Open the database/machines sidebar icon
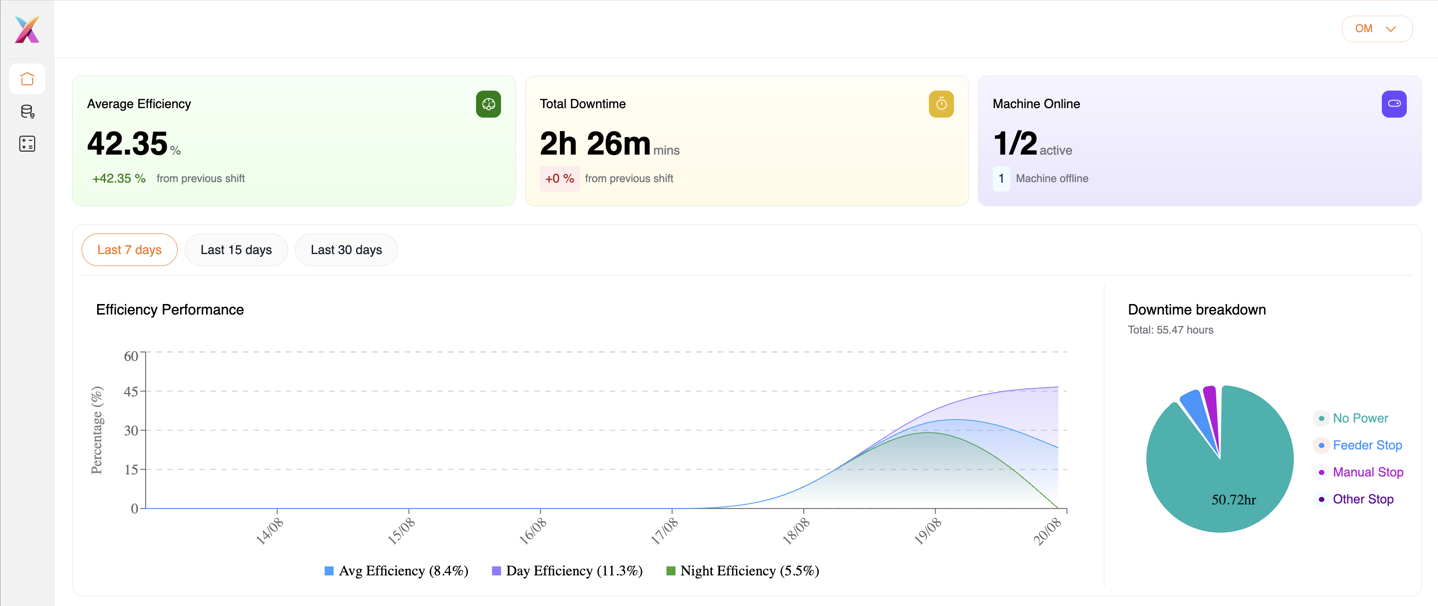This screenshot has width=1438, height=606. (x=27, y=111)
